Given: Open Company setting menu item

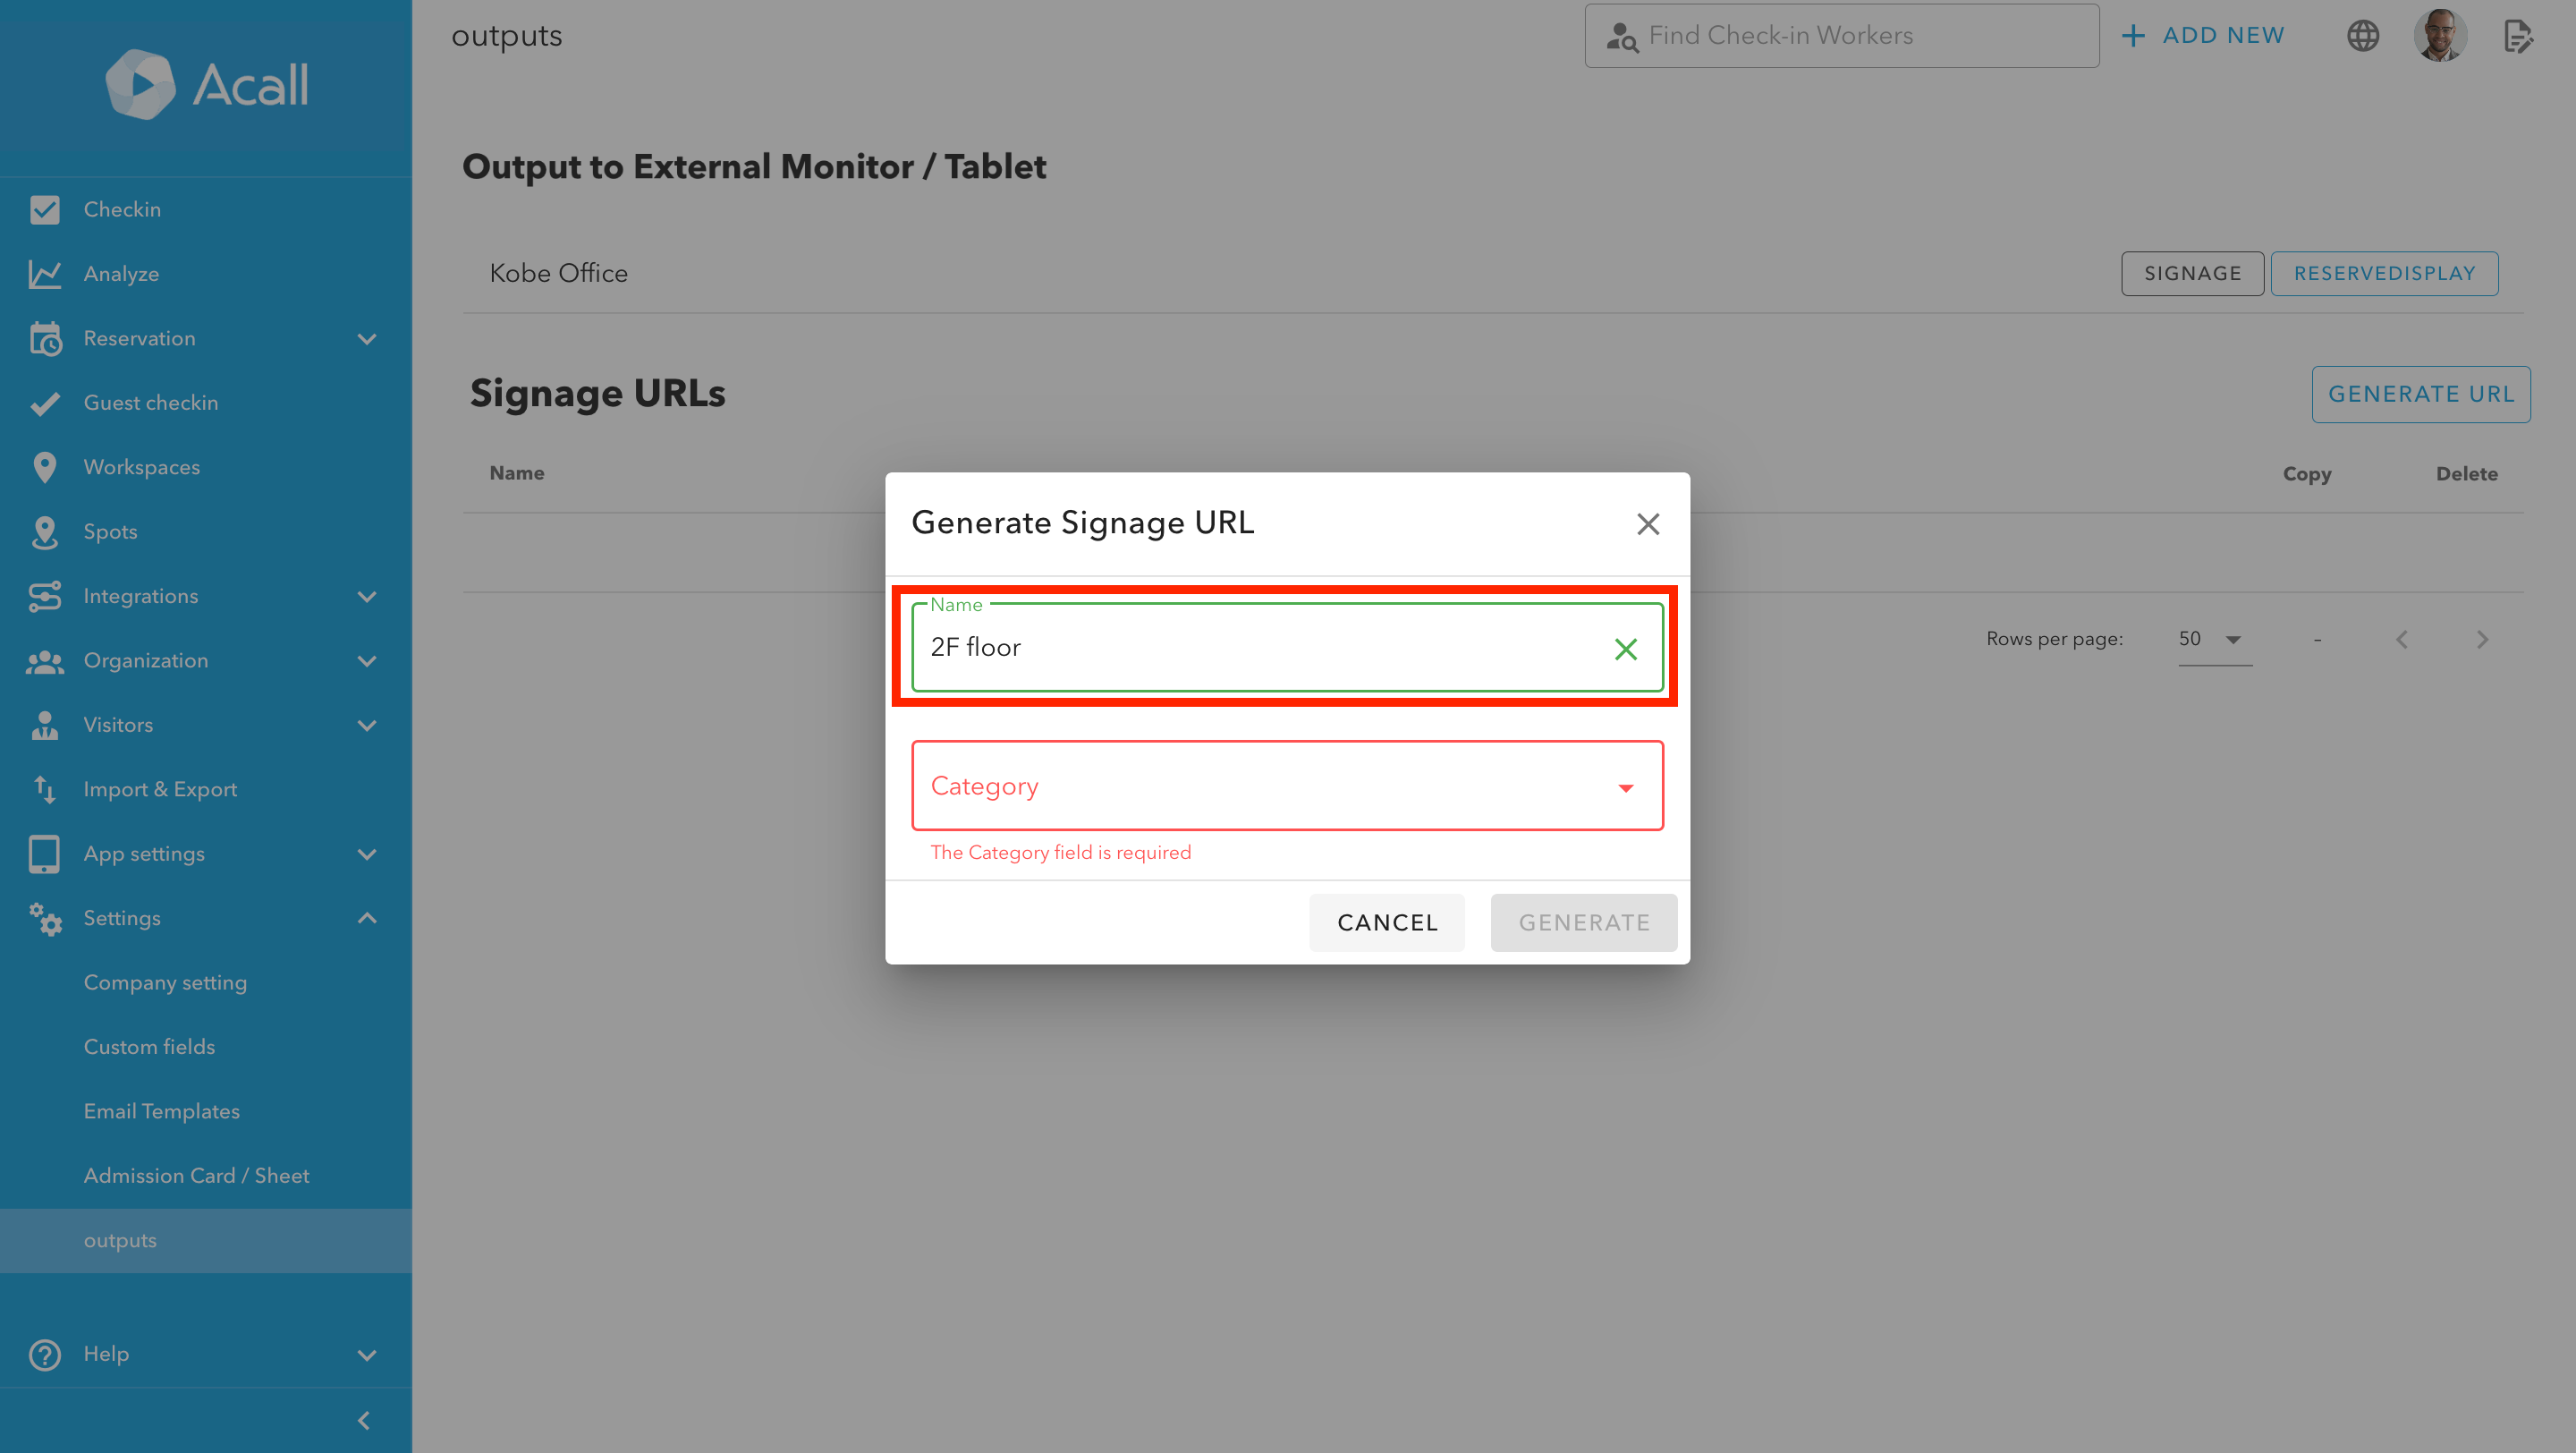Looking at the screenshot, I should [165, 982].
